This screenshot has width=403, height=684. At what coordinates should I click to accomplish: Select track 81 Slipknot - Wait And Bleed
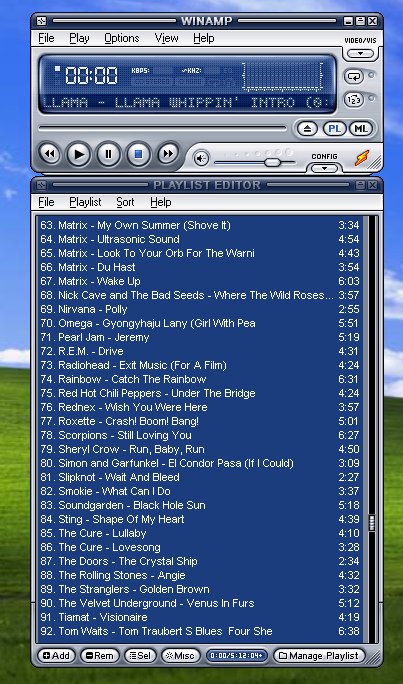coord(200,477)
